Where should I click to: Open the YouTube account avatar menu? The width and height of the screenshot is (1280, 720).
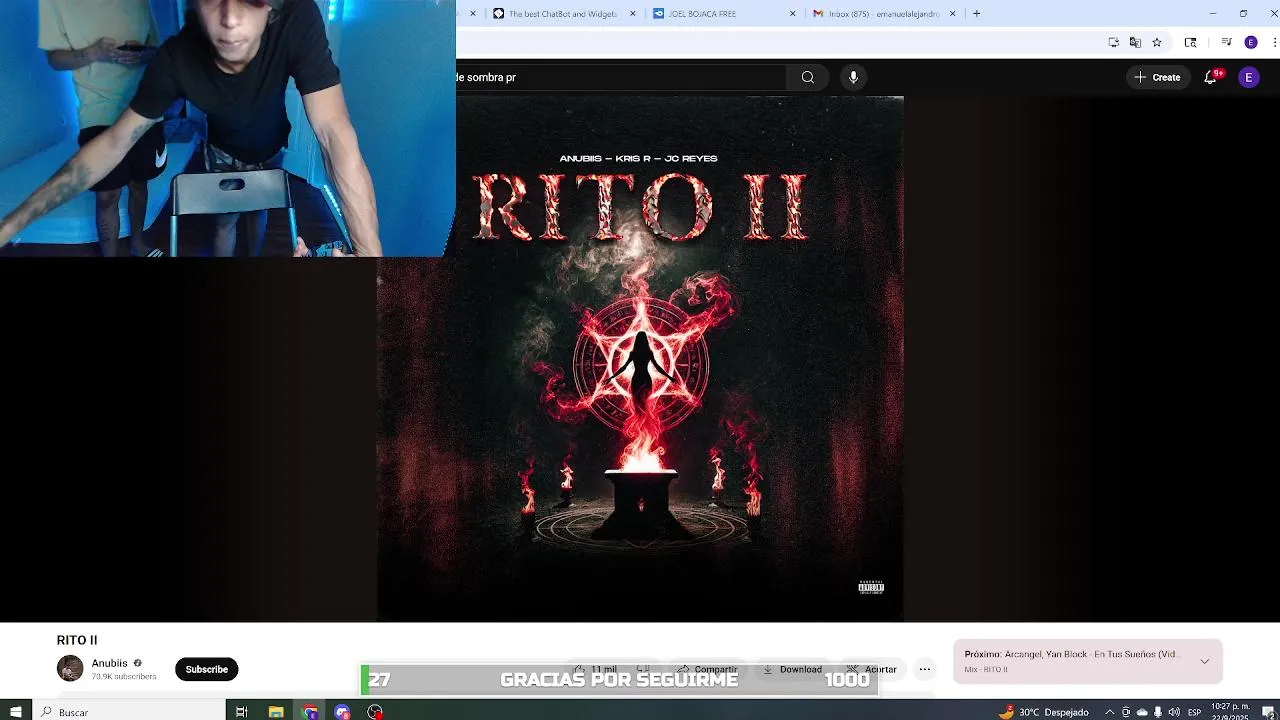click(1249, 77)
